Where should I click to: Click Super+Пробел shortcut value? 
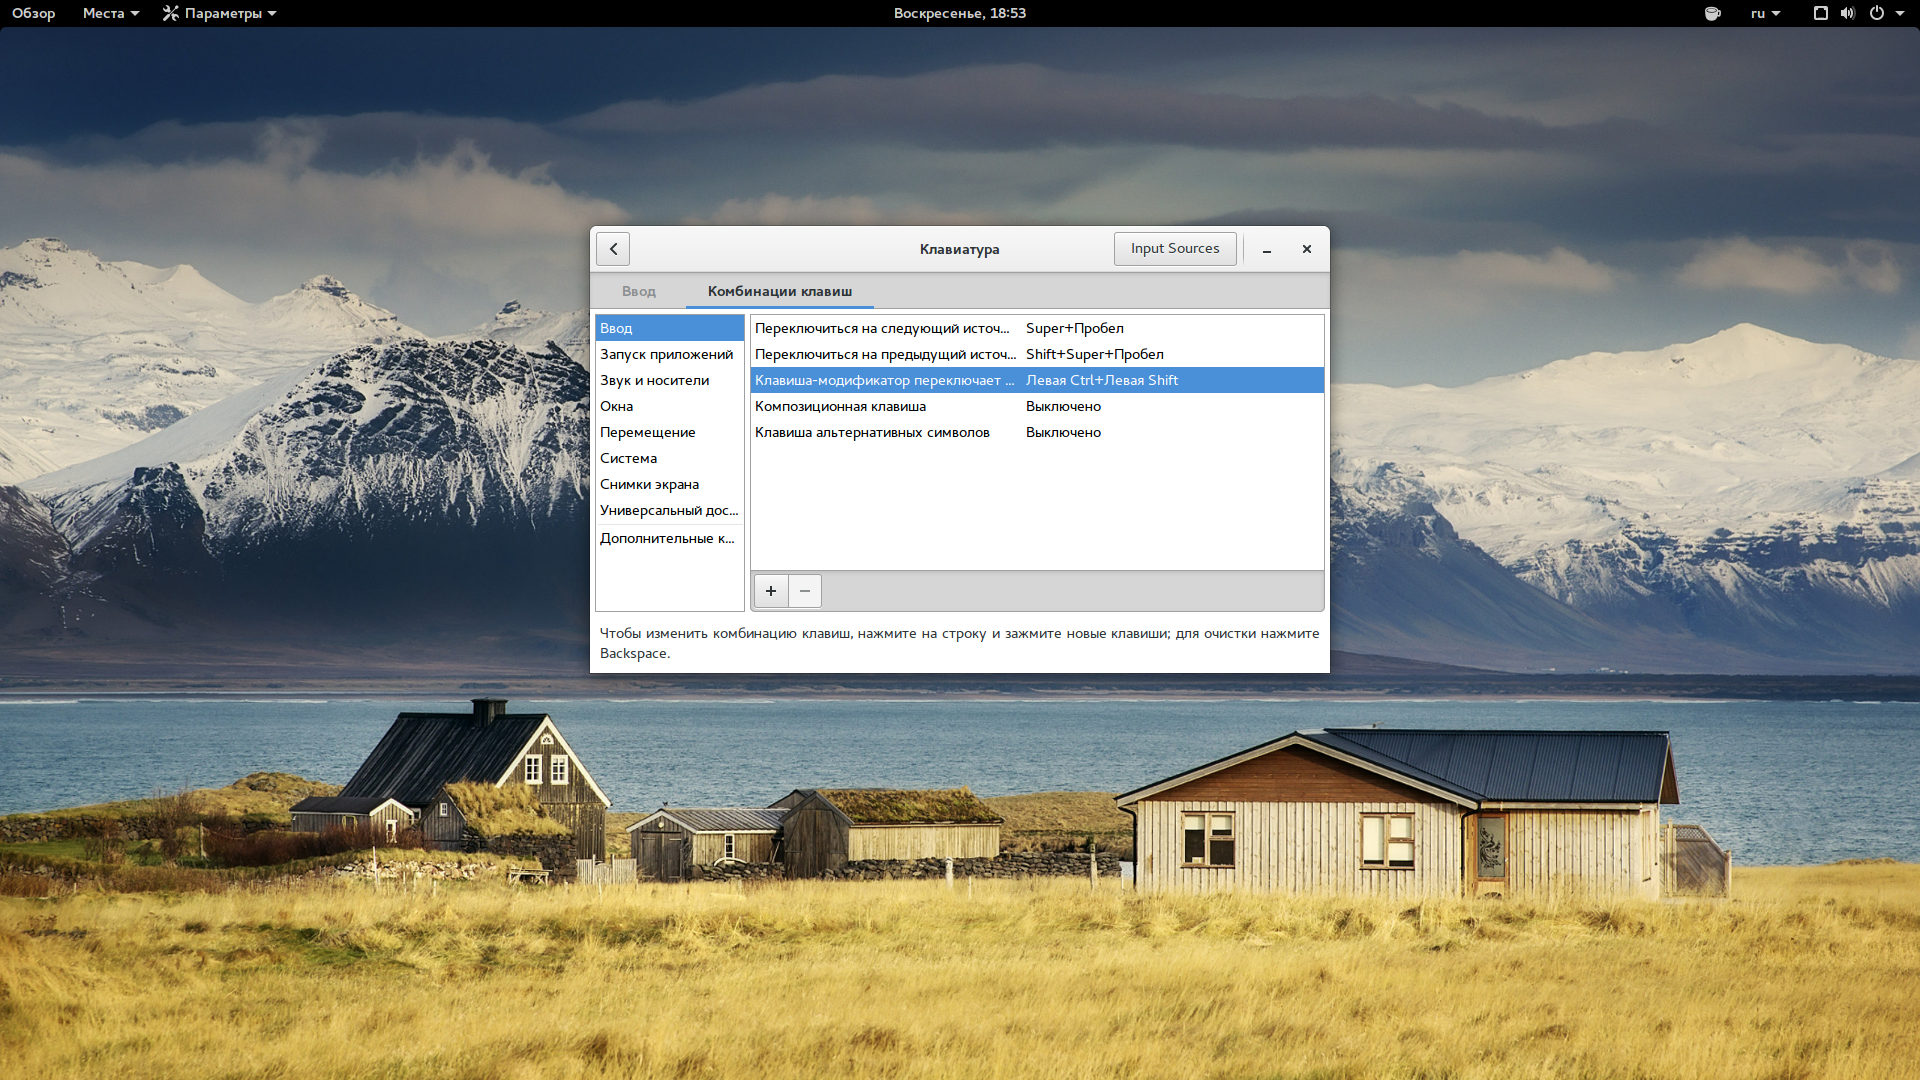click(x=1075, y=328)
